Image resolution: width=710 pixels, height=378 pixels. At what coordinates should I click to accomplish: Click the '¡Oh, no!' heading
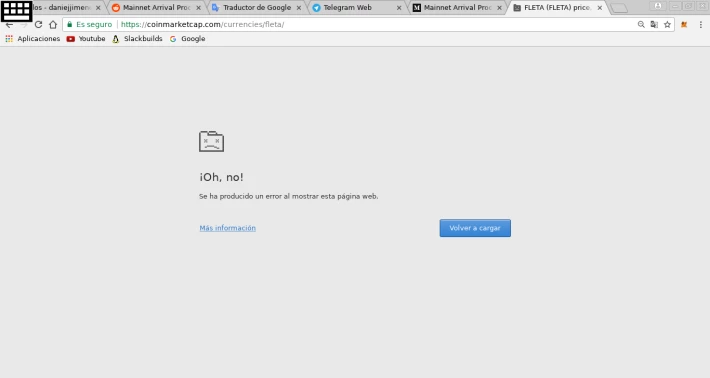point(221,177)
